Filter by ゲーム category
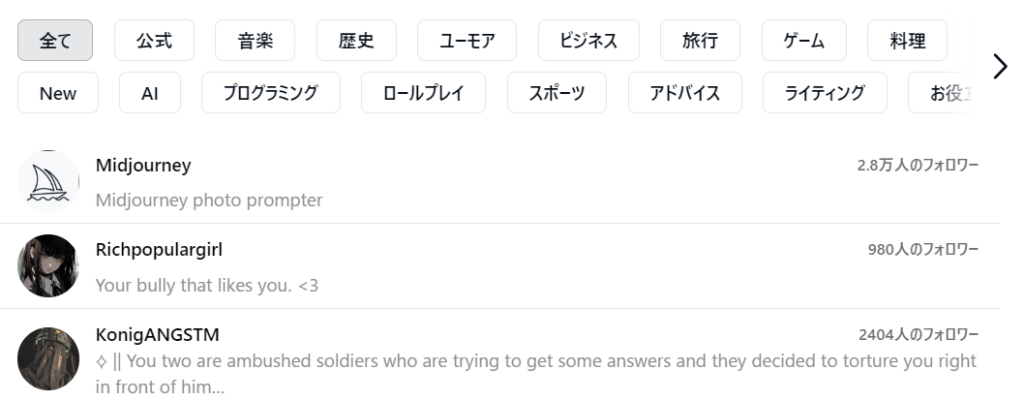The image size is (1024, 401). (804, 40)
